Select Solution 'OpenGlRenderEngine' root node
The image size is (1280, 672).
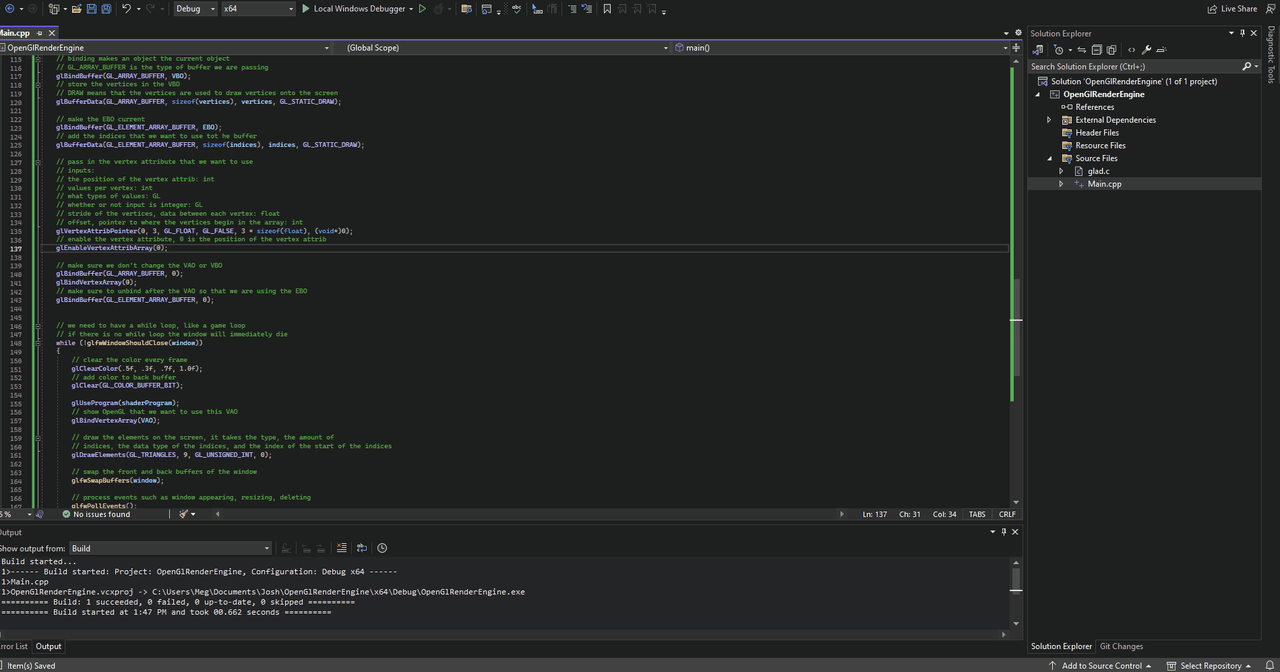tap(1134, 81)
